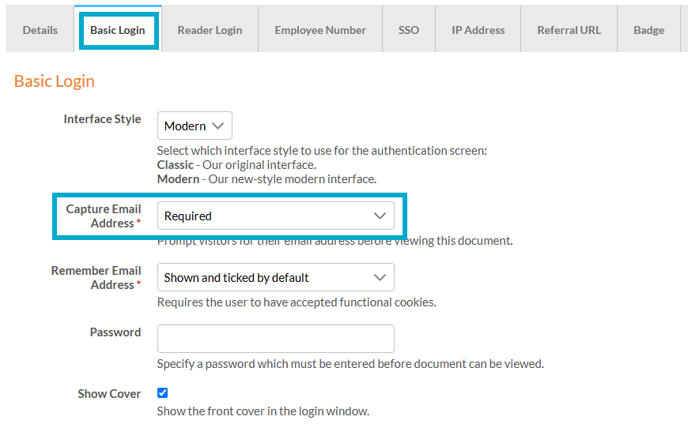688x424 pixels.
Task: Click the orange Basic Login heading
Action: point(54,81)
